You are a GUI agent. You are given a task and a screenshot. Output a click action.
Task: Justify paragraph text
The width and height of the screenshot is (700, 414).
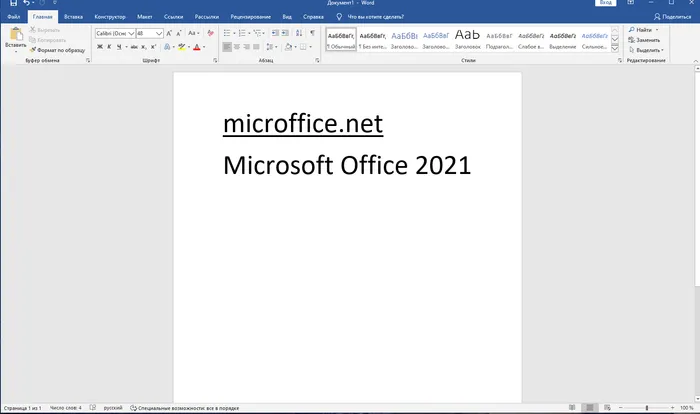point(256,47)
